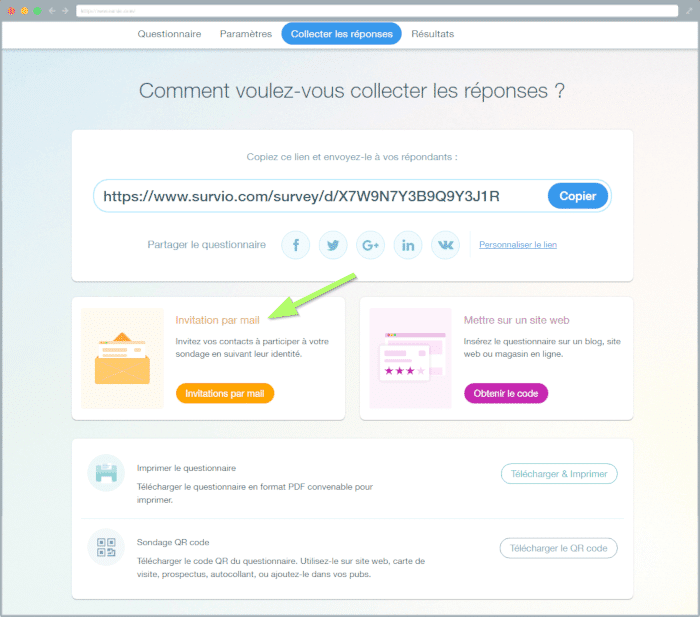Click the Obtenir le code button
This screenshot has width=700, height=617.
(x=506, y=394)
